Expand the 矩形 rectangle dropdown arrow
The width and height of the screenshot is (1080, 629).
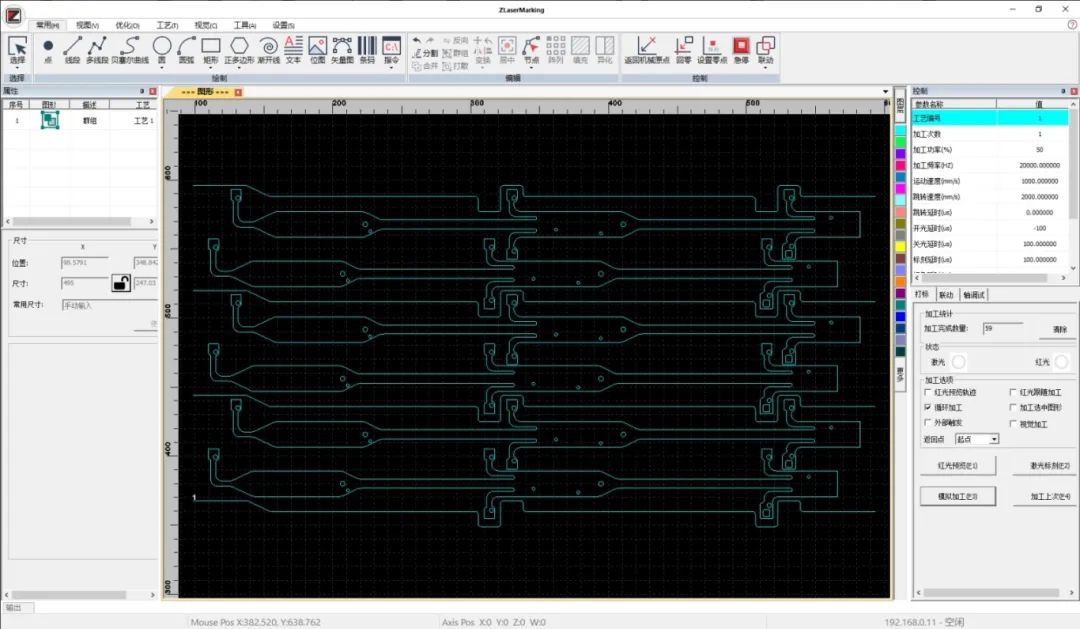(211, 68)
